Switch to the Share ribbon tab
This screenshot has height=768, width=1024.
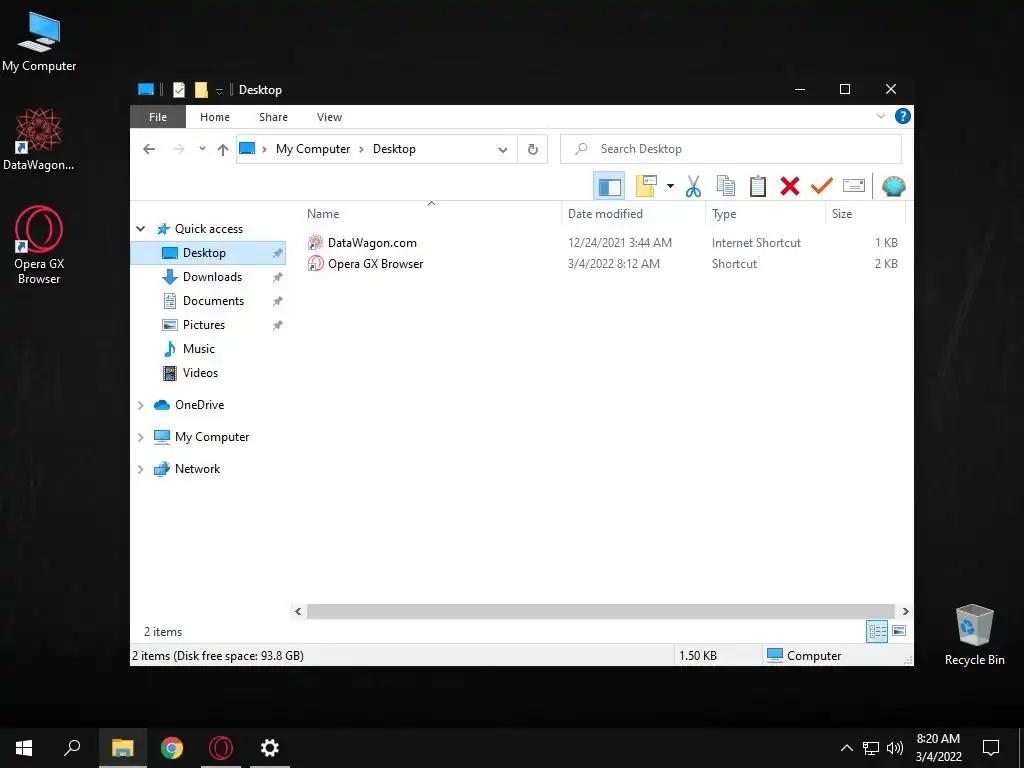point(273,117)
